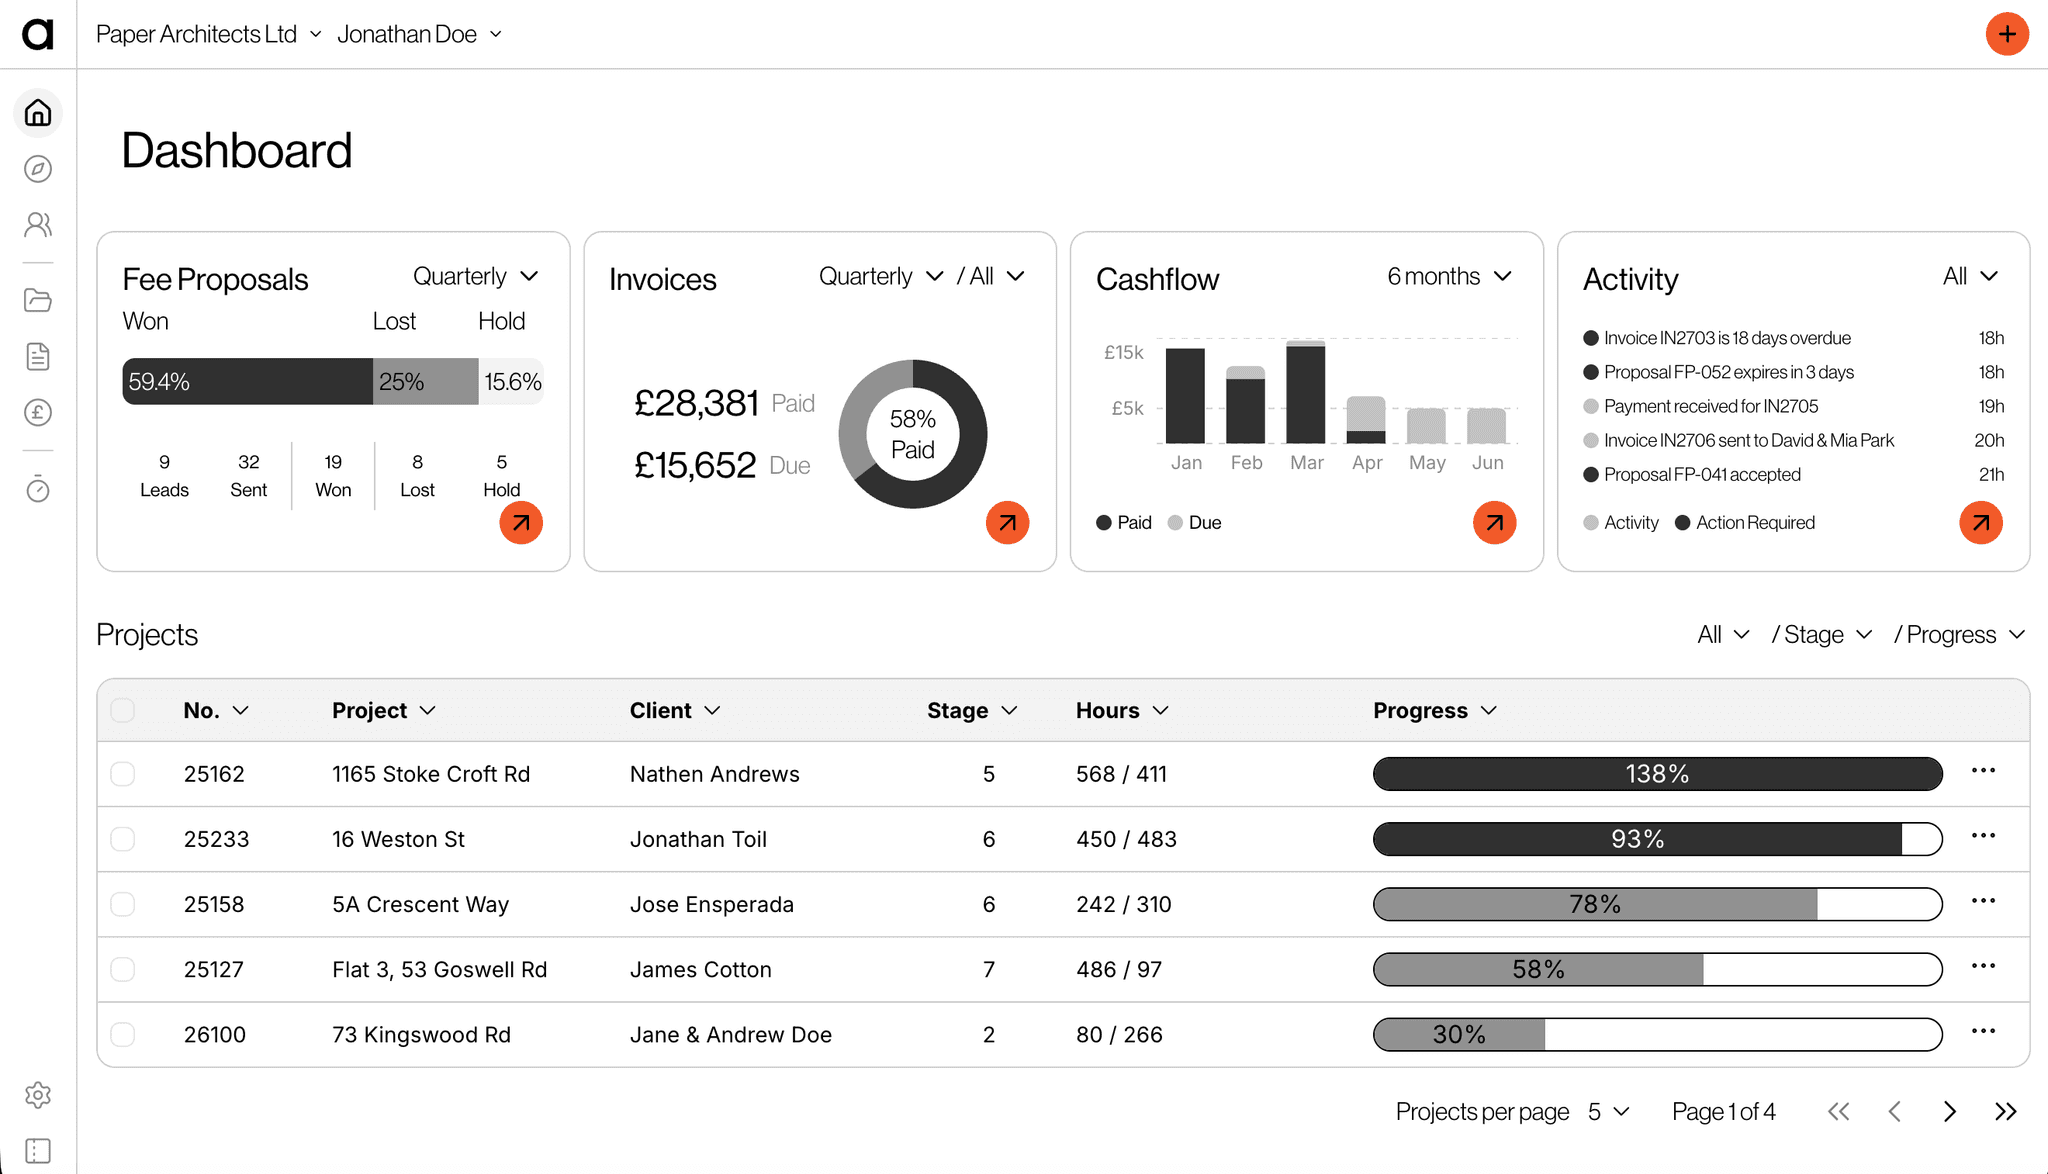Open the Contacts people sidebar icon

38,224
